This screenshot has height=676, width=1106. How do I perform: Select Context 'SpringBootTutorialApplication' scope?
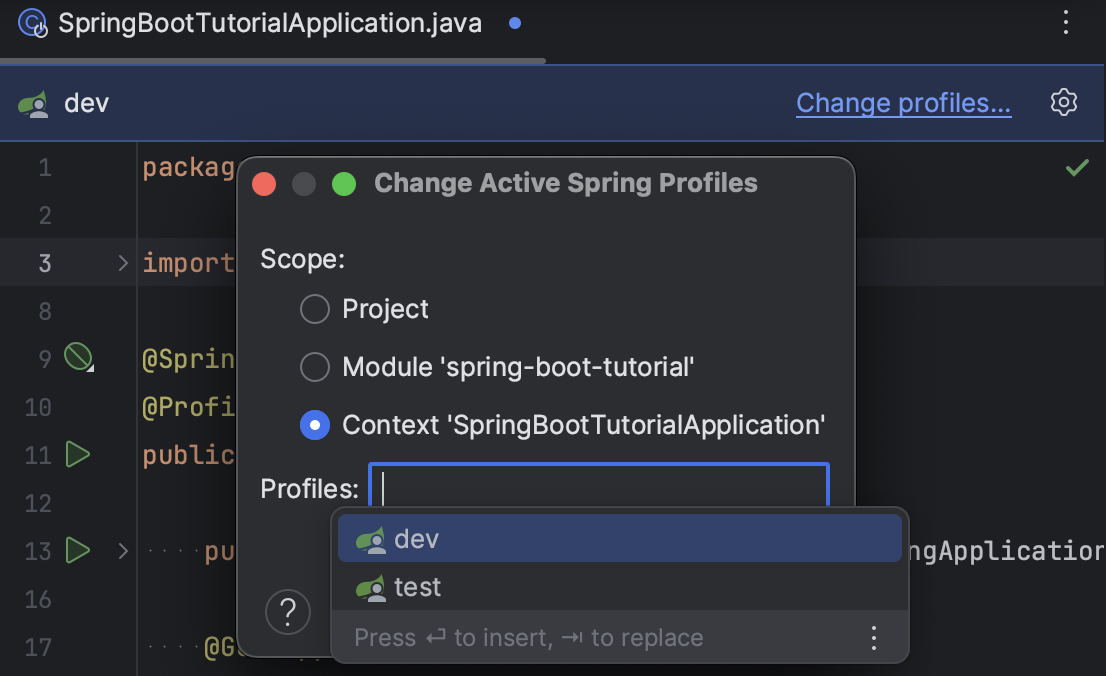(315, 425)
